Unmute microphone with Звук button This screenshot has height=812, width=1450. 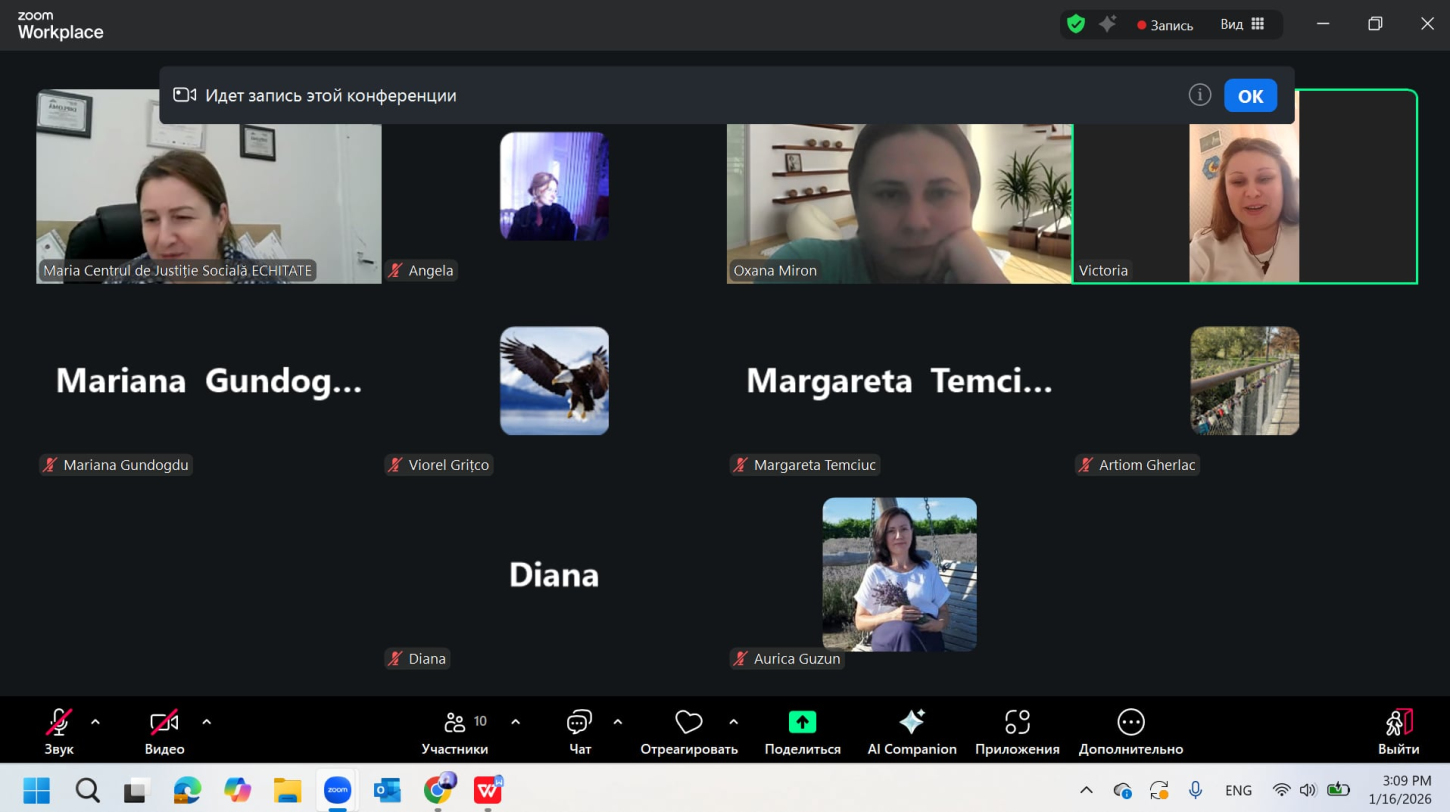(x=59, y=732)
